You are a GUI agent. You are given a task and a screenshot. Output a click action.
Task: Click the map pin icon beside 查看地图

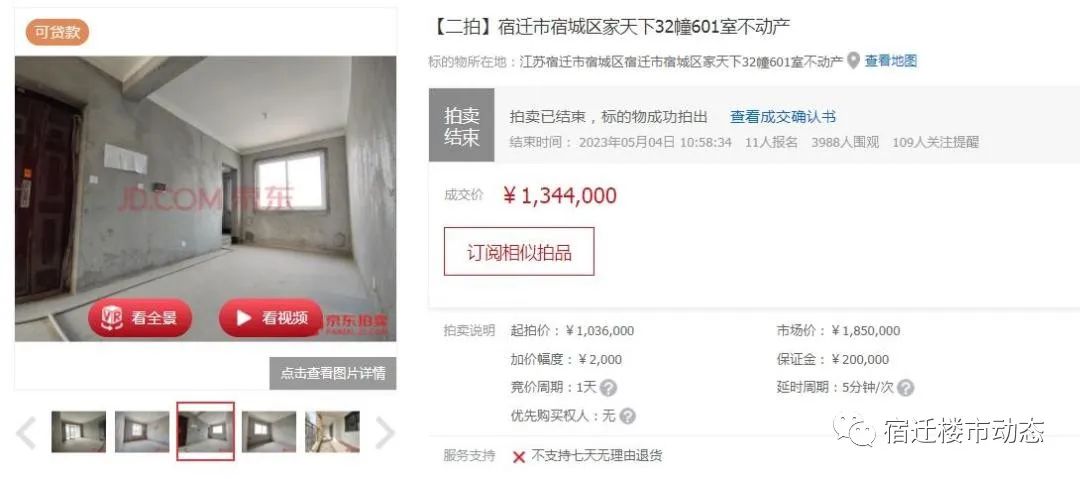pyautogui.click(x=853, y=61)
